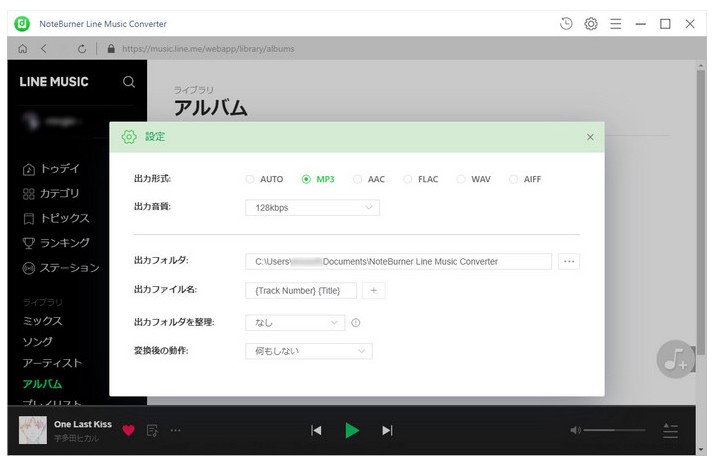This screenshot has height=464, width=716.
Task: Browse output folder with the ... button
Action: pos(569,262)
